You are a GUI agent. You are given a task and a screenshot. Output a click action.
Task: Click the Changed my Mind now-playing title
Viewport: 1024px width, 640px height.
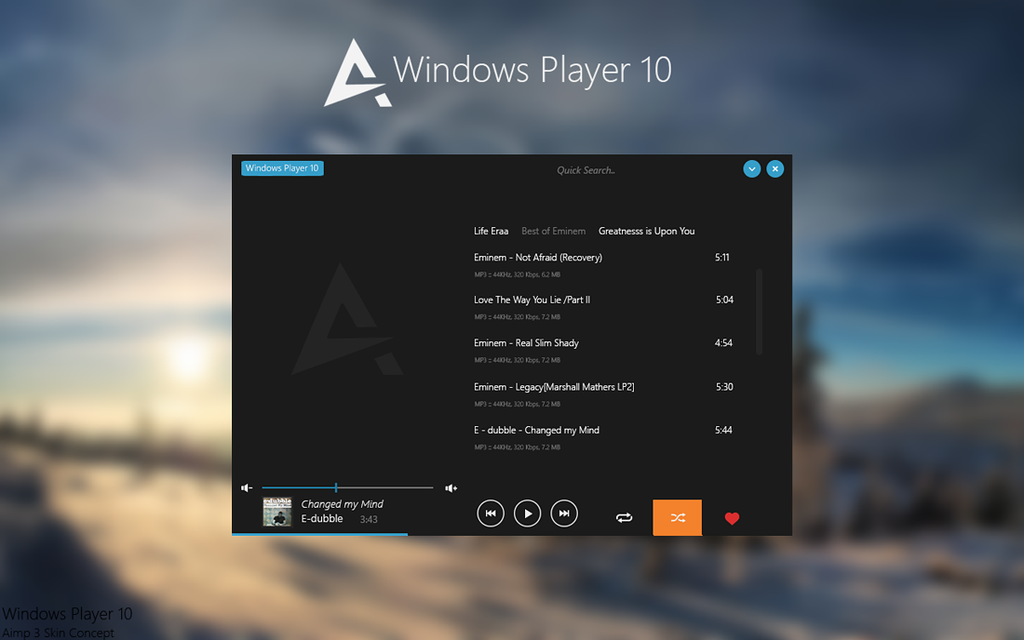342,504
